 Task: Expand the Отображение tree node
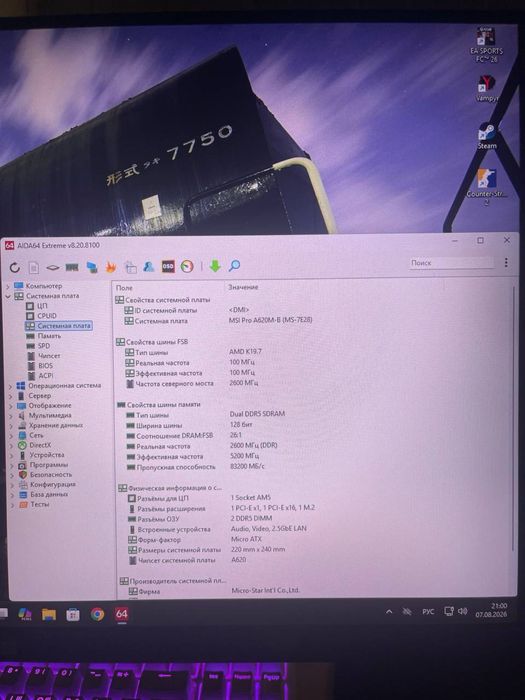coord(11,406)
